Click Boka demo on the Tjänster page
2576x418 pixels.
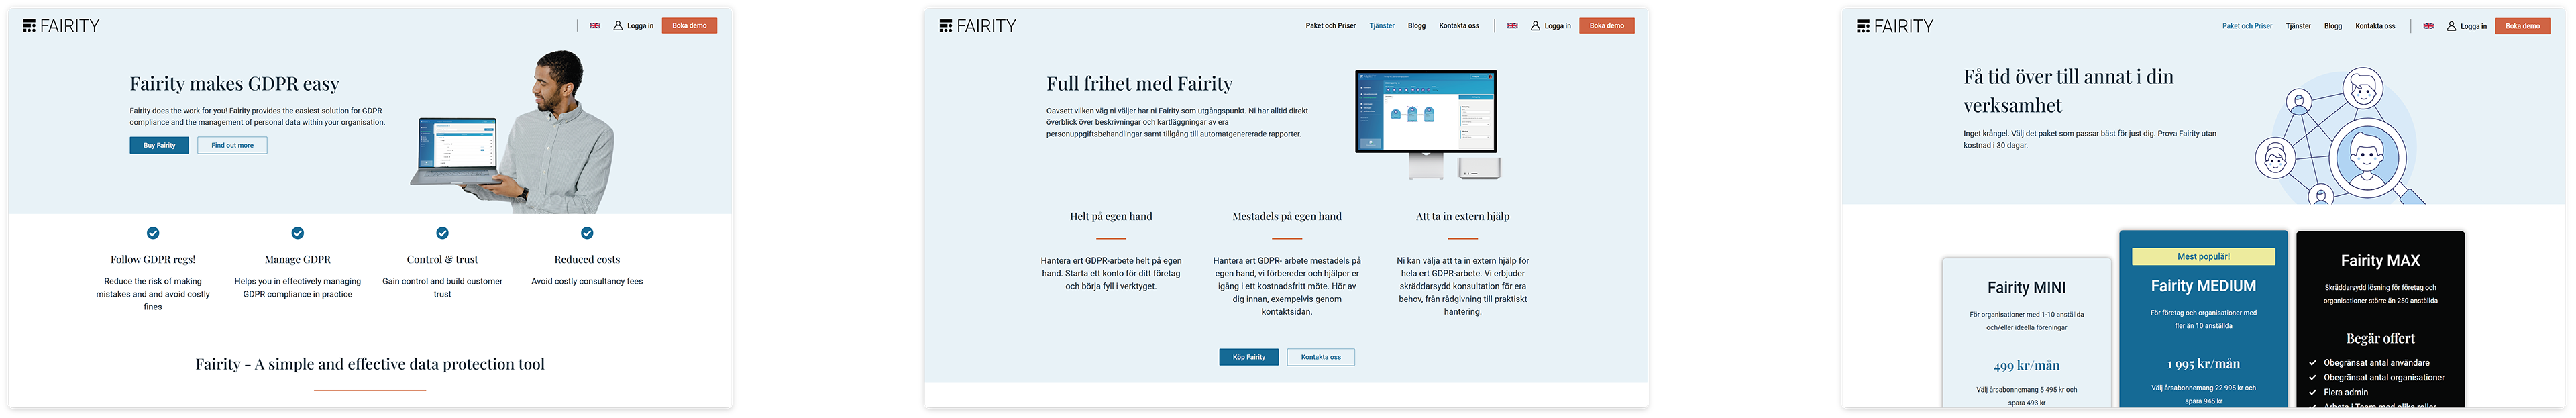click(x=1607, y=26)
